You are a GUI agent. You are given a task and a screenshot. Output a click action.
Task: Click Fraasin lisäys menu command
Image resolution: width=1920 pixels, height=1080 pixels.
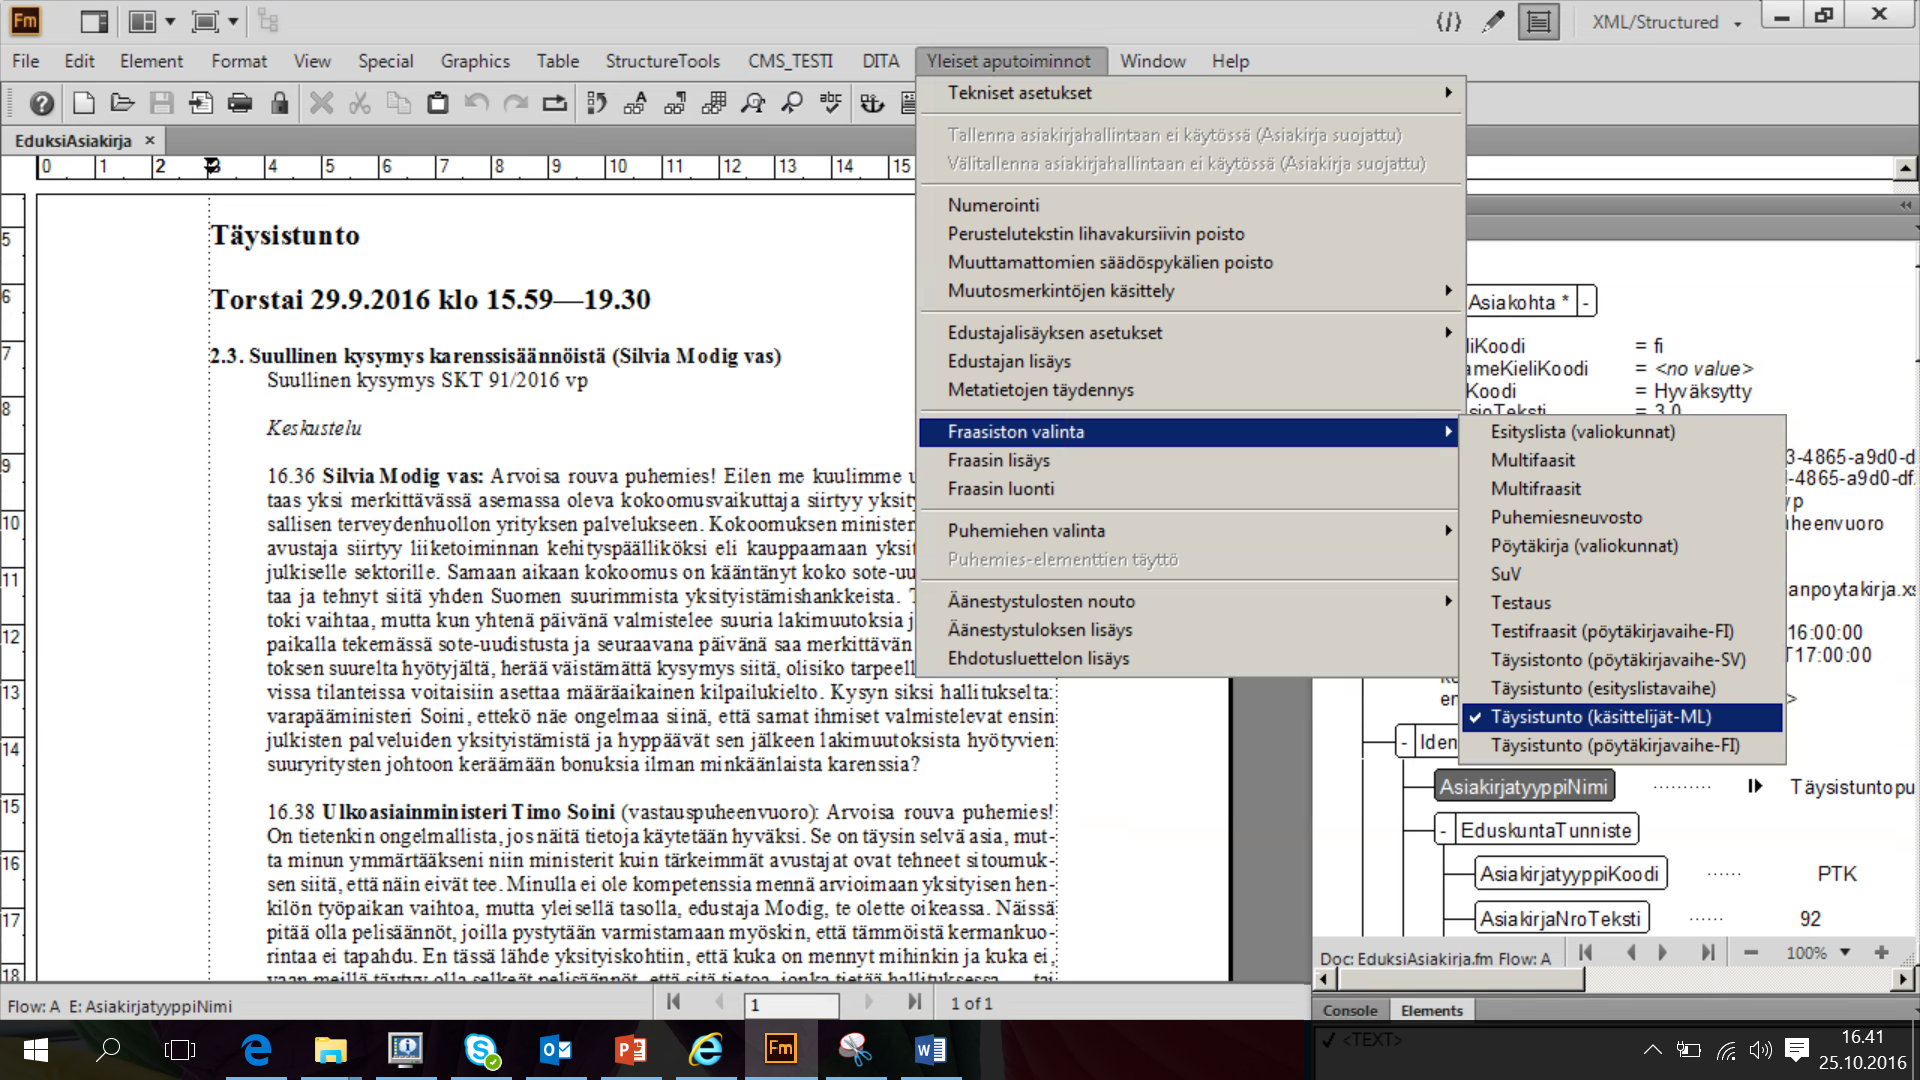click(x=1189, y=461)
